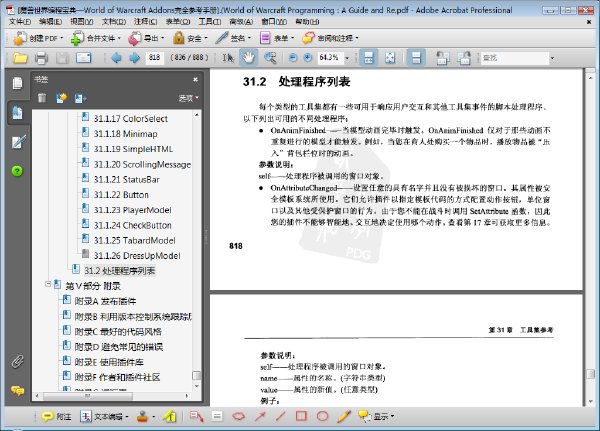Image resolution: width=600 pixels, height=431 pixels.
Task: Open the 显示 Show dropdown in comment bar
Action: 376,416
